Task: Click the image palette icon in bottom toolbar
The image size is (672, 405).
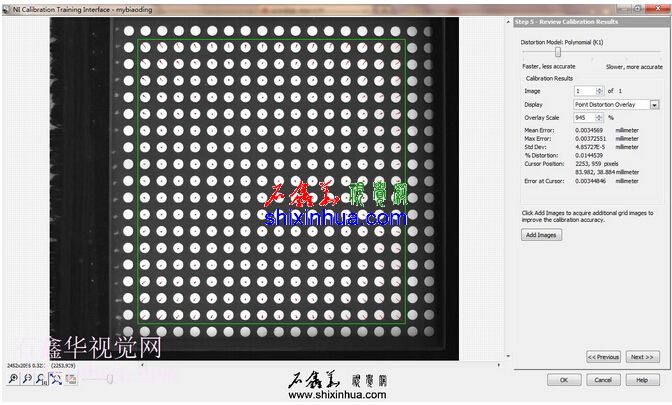Action: [x=71, y=379]
